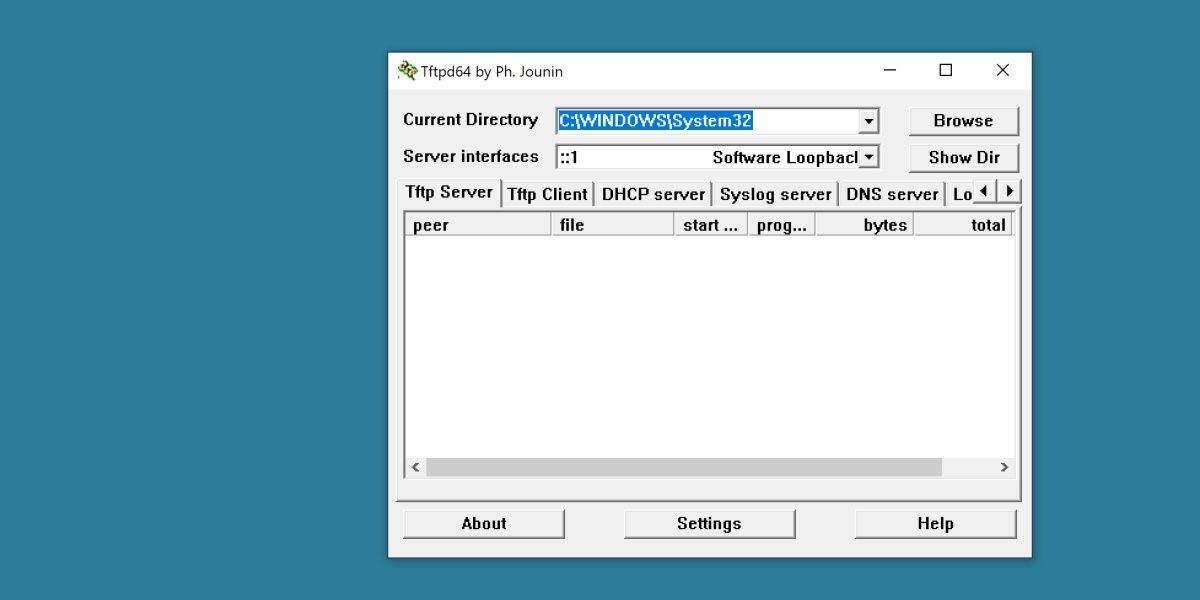
Task: Maximize the Tftpd64 window
Action: tap(946, 71)
